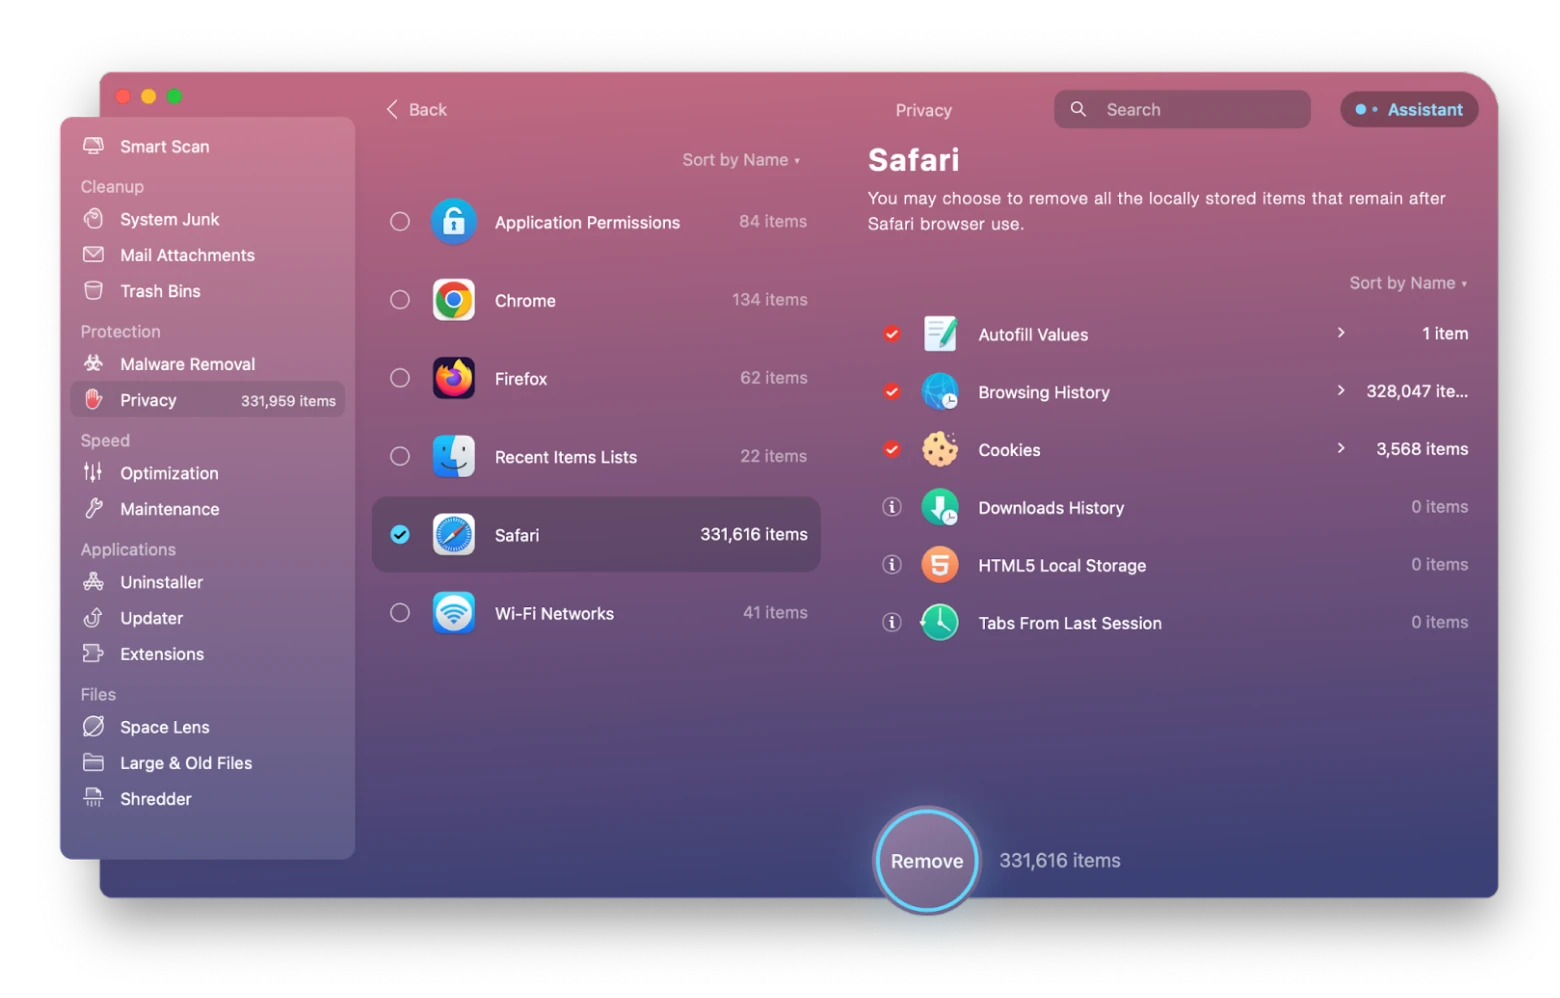Screen dimensions: 1560x998
Task: Click the '134 items' count for Chrome
Action: click(x=769, y=300)
